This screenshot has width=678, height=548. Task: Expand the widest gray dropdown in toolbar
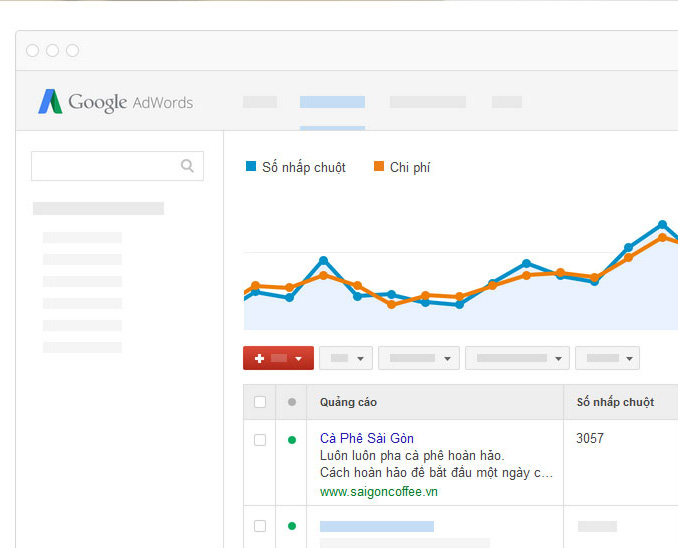coord(517,358)
